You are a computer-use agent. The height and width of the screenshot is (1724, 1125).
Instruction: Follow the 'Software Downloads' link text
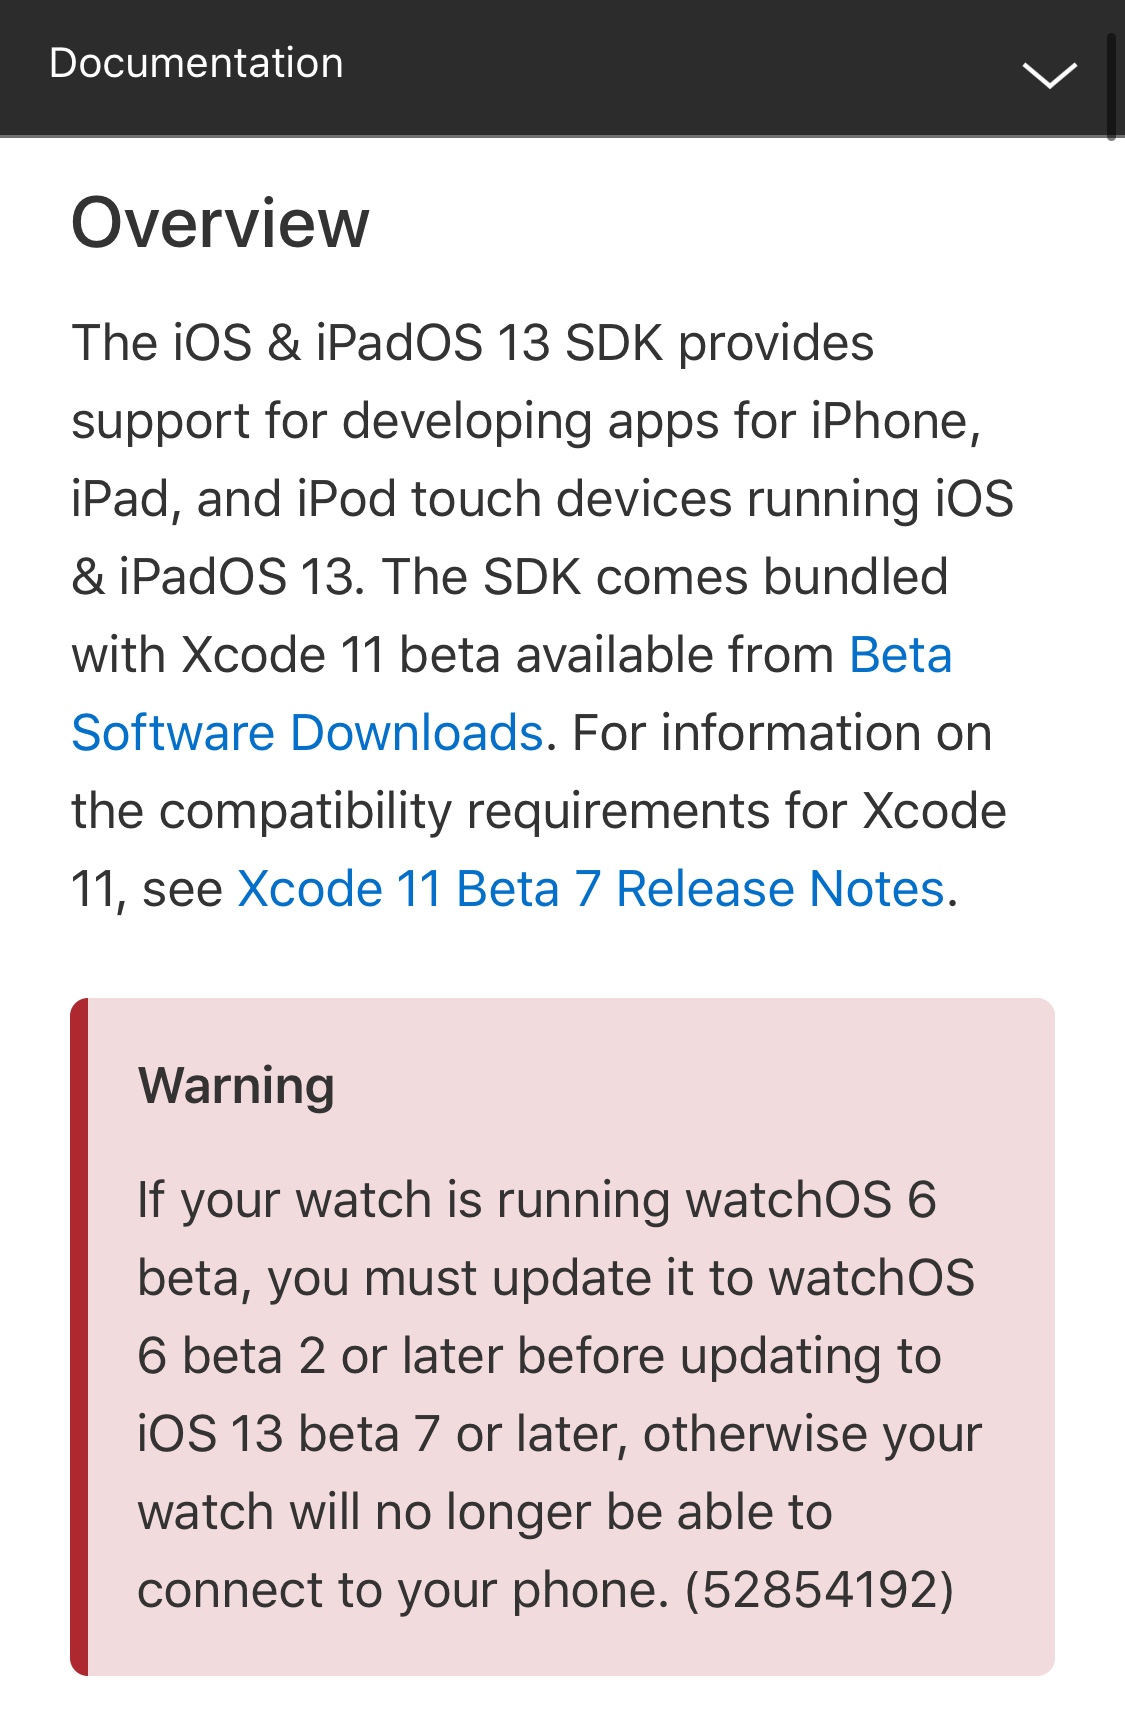click(x=307, y=733)
